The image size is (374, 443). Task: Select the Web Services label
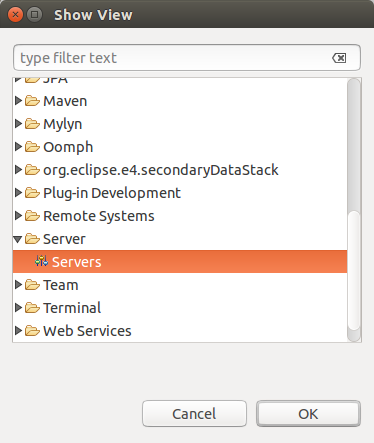click(x=87, y=331)
